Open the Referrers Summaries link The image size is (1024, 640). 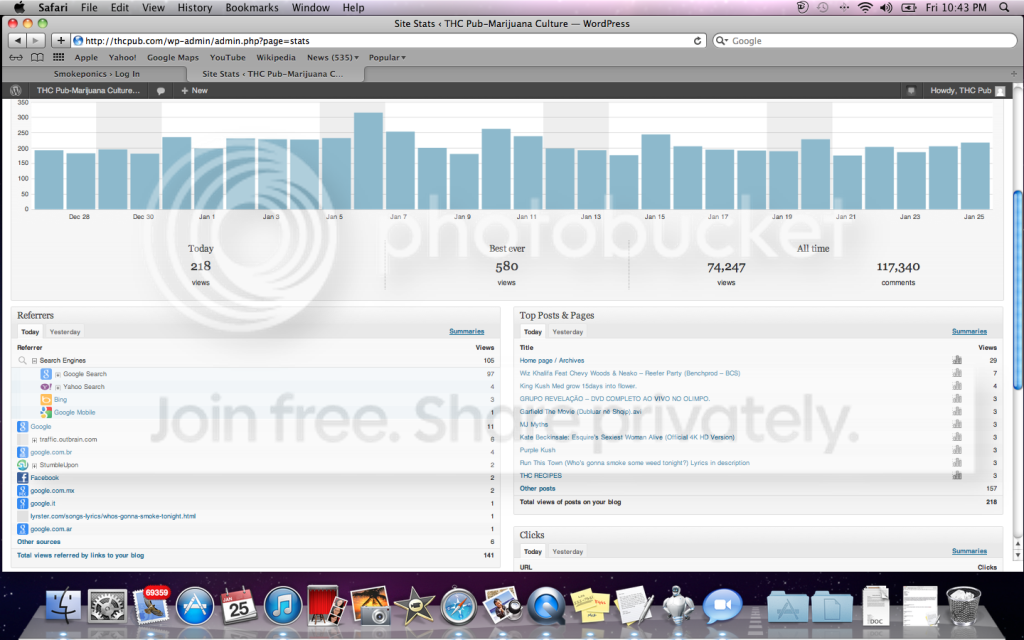(466, 331)
